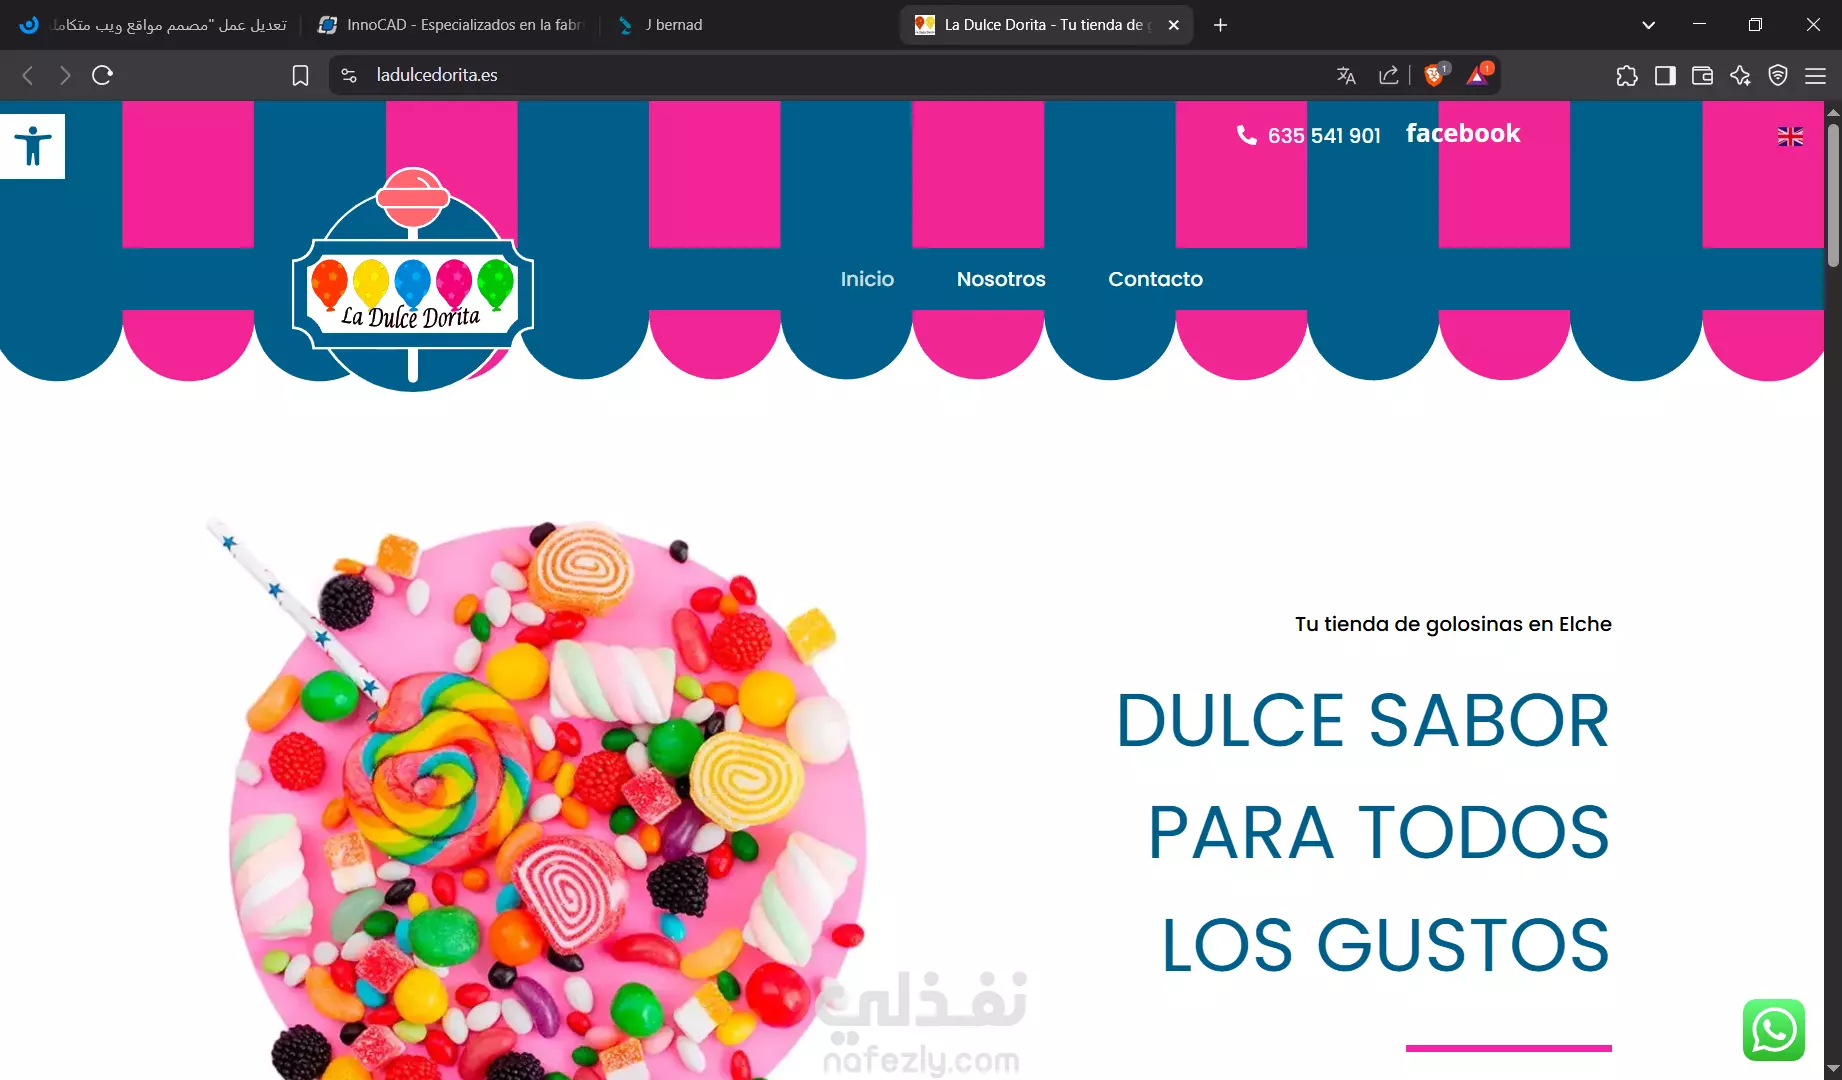This screenshot has height=1080, width=1842.
Task: Open the browser hamburger menu
Action: point(1816,75)
